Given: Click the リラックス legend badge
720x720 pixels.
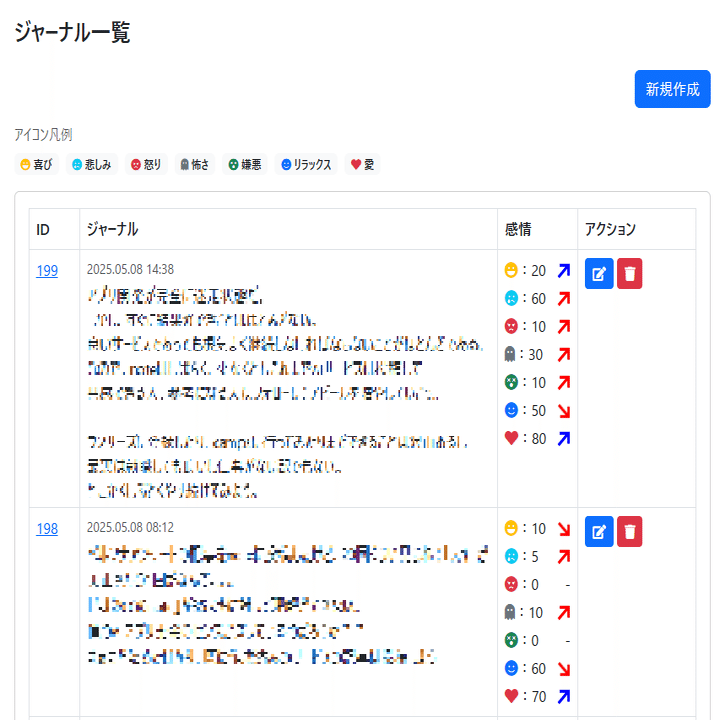Looking at the screenshot, I should [306, 164].
